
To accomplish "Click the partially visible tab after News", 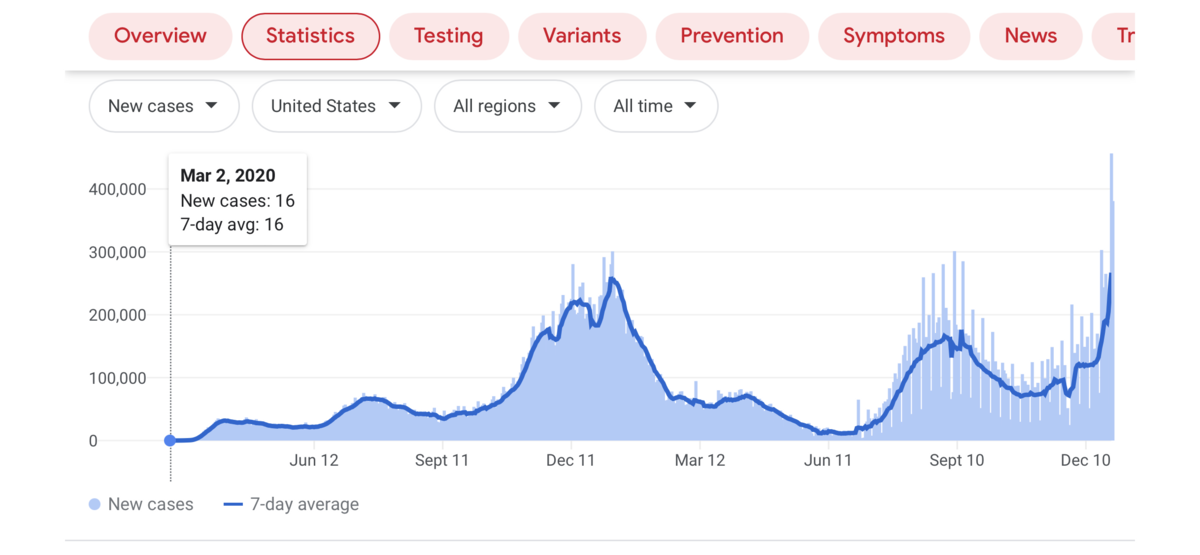I will (x=1124, y=36).
